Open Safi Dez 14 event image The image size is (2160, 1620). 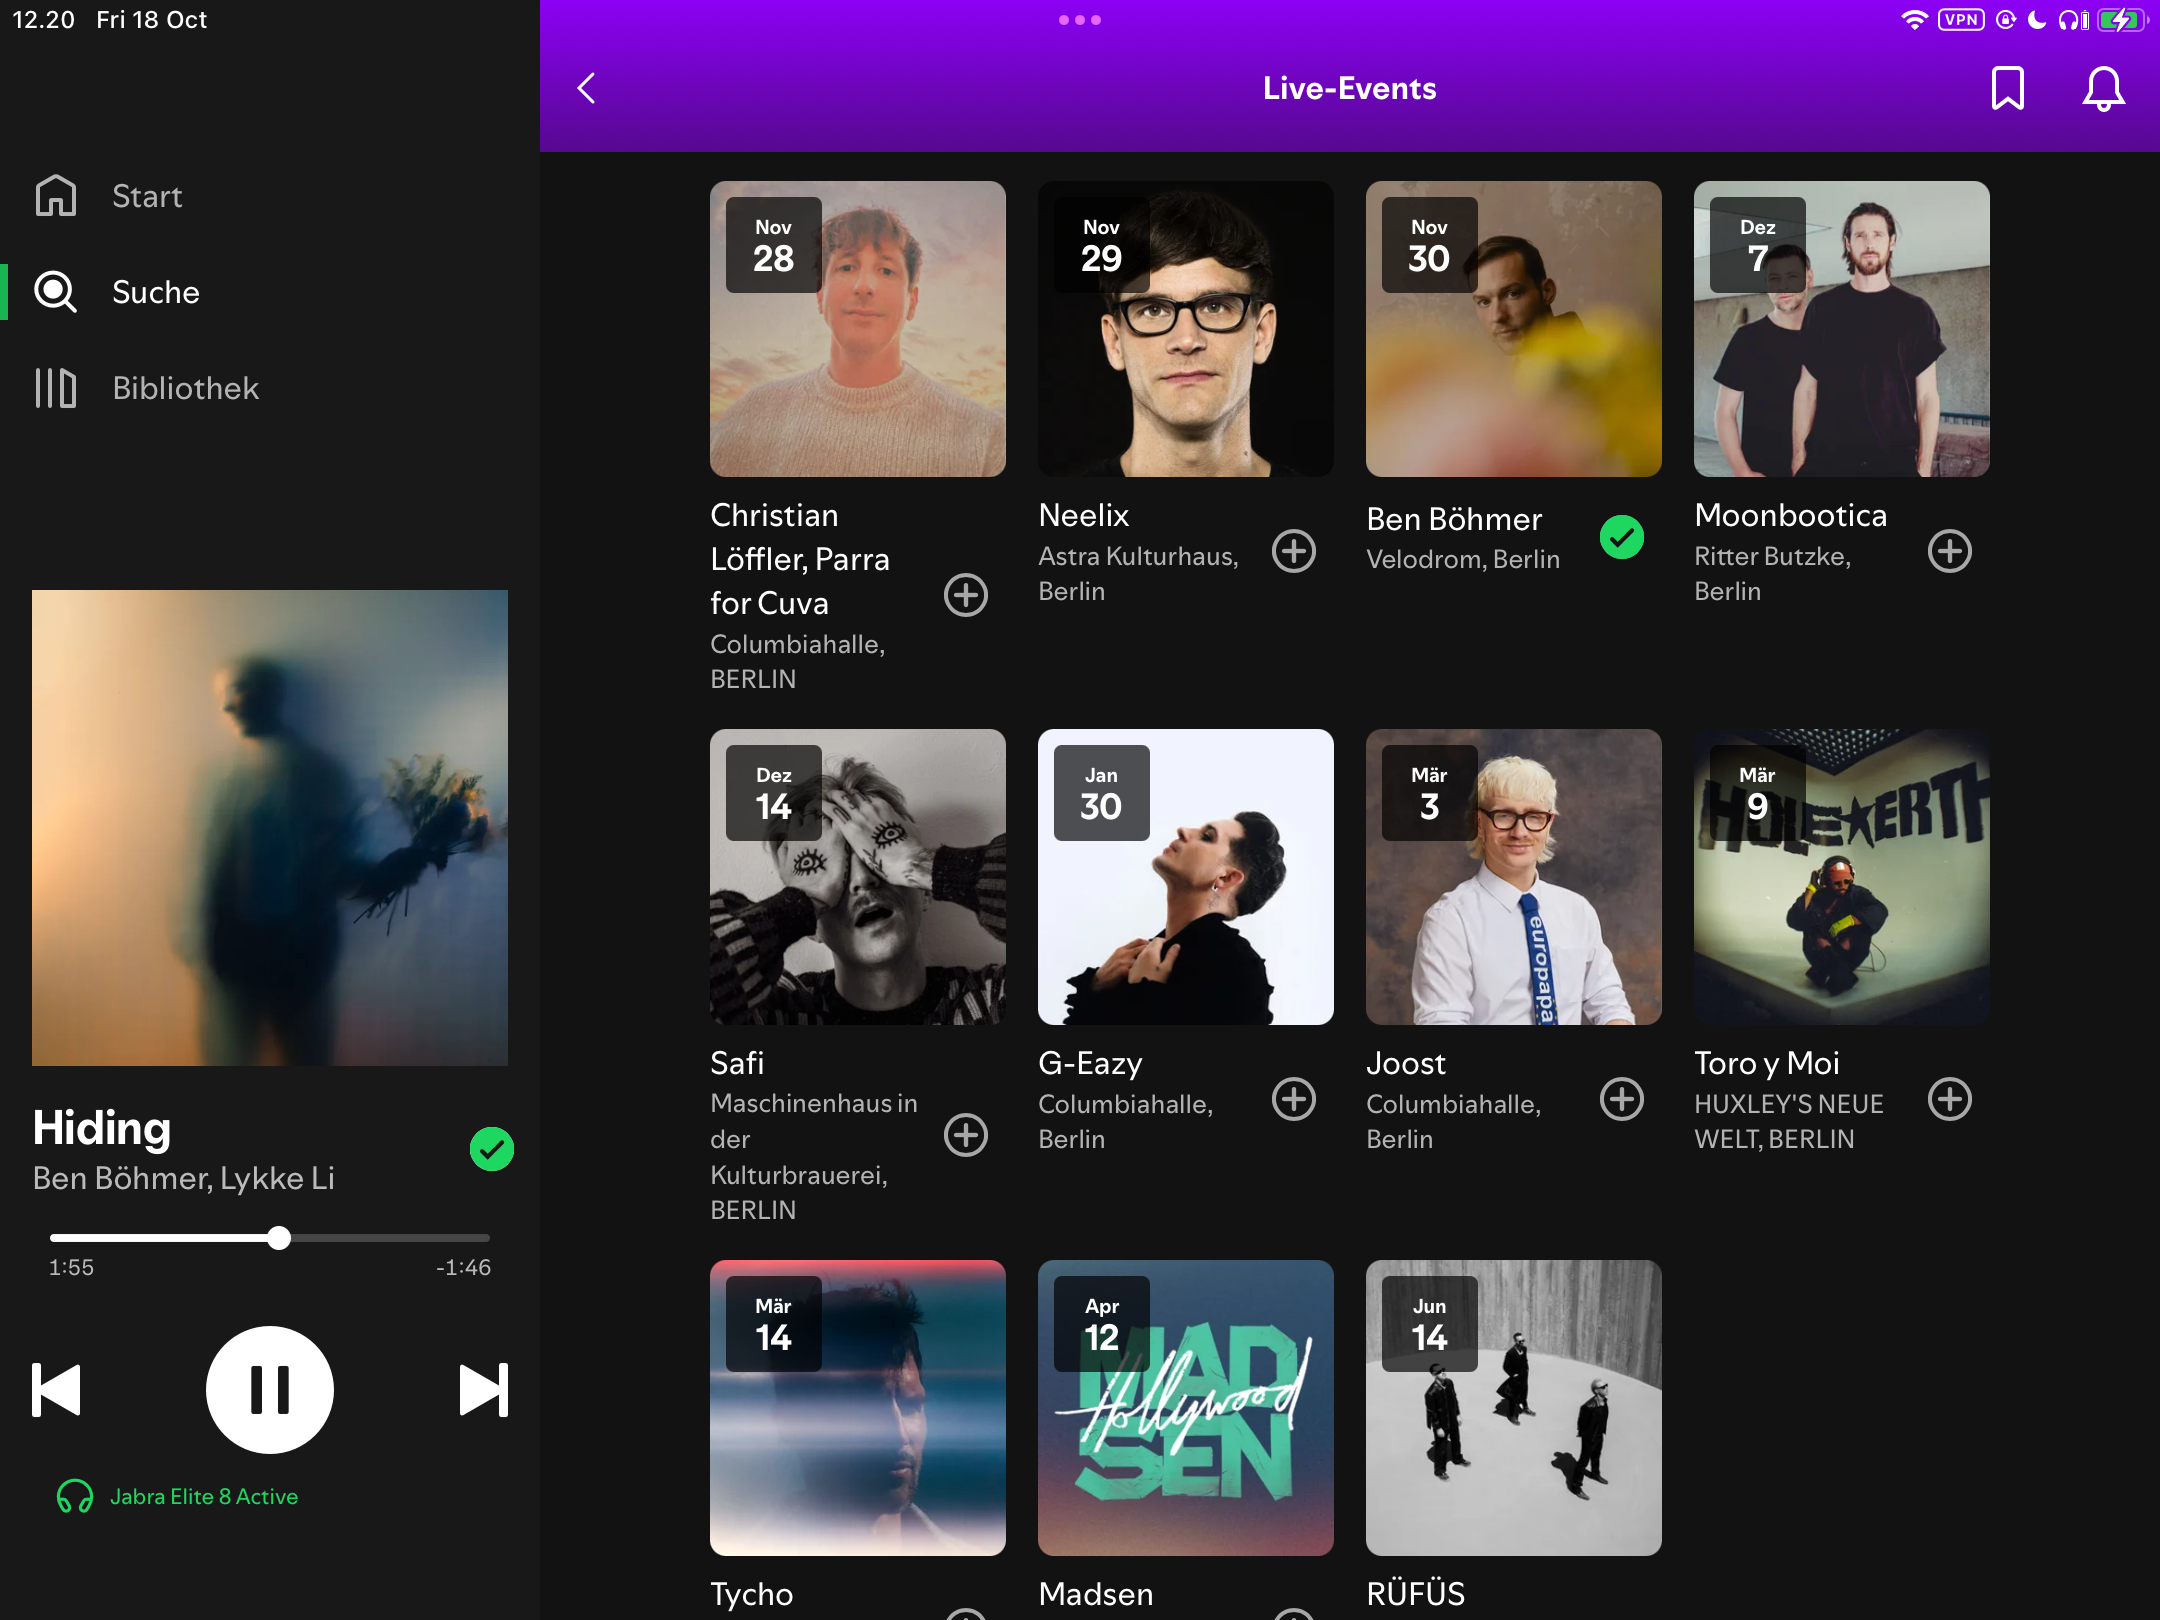pos(858,877)
